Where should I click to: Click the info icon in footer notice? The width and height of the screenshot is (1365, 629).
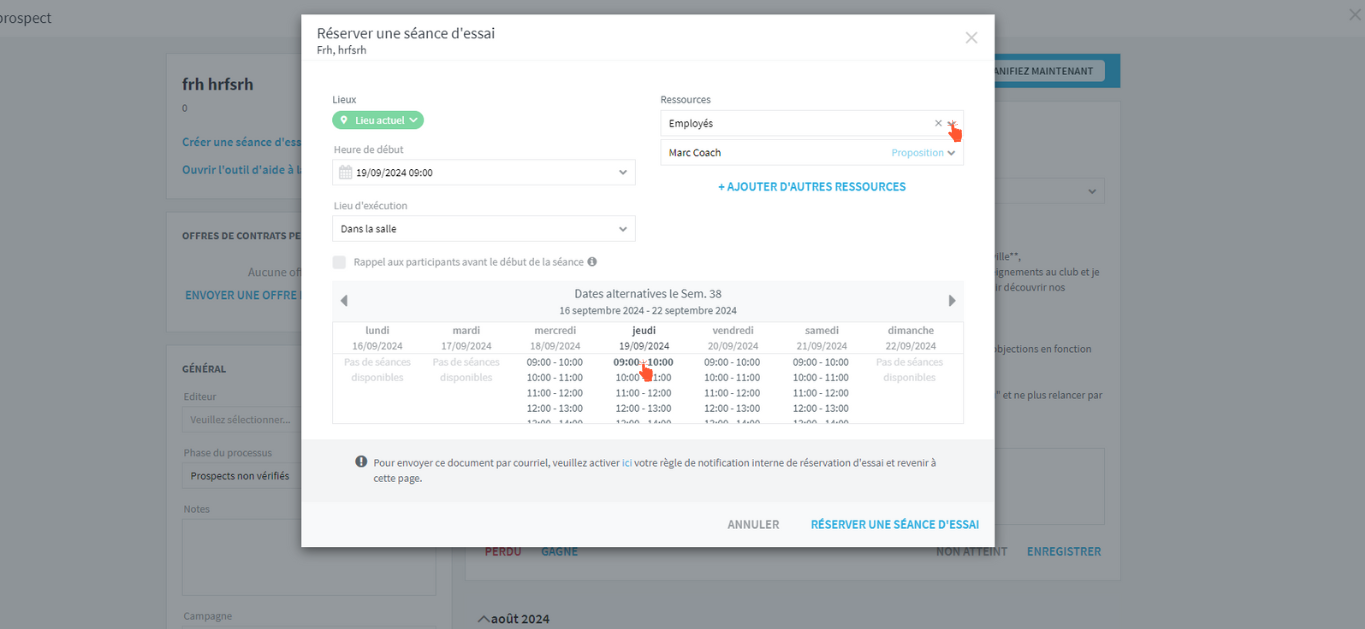coord(361,462)
